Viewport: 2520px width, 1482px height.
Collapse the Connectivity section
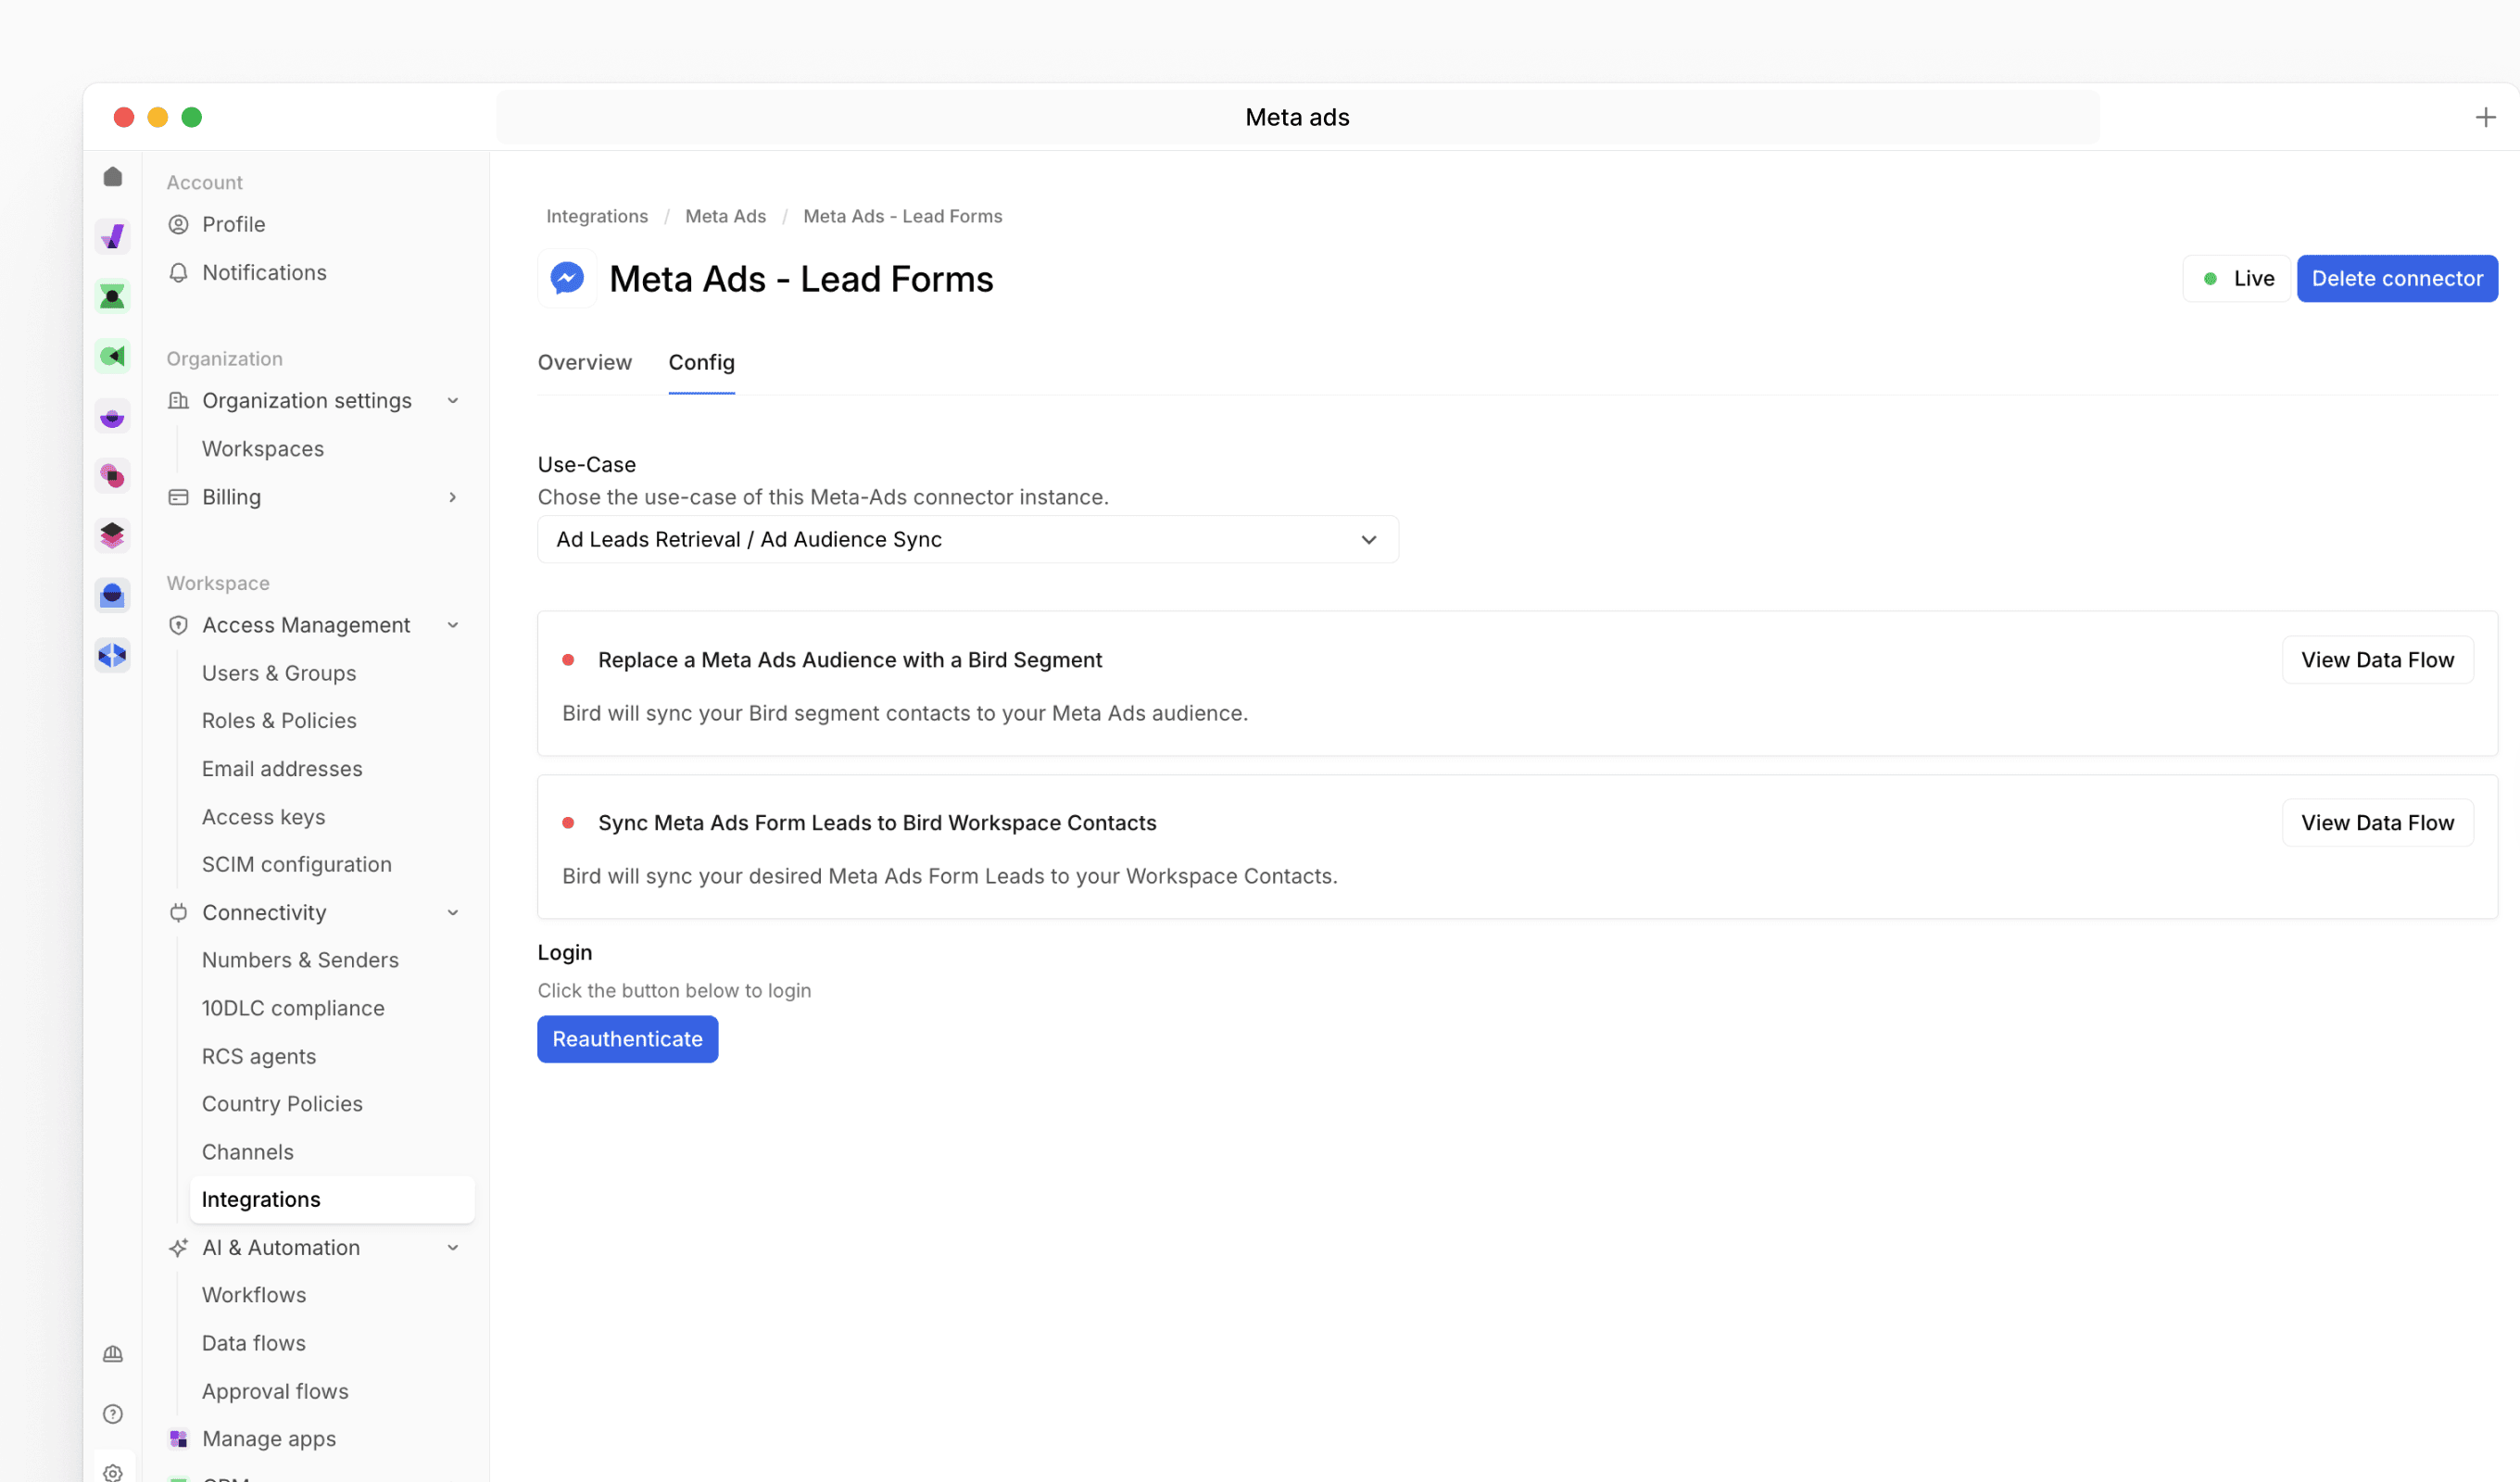(453, 912)
